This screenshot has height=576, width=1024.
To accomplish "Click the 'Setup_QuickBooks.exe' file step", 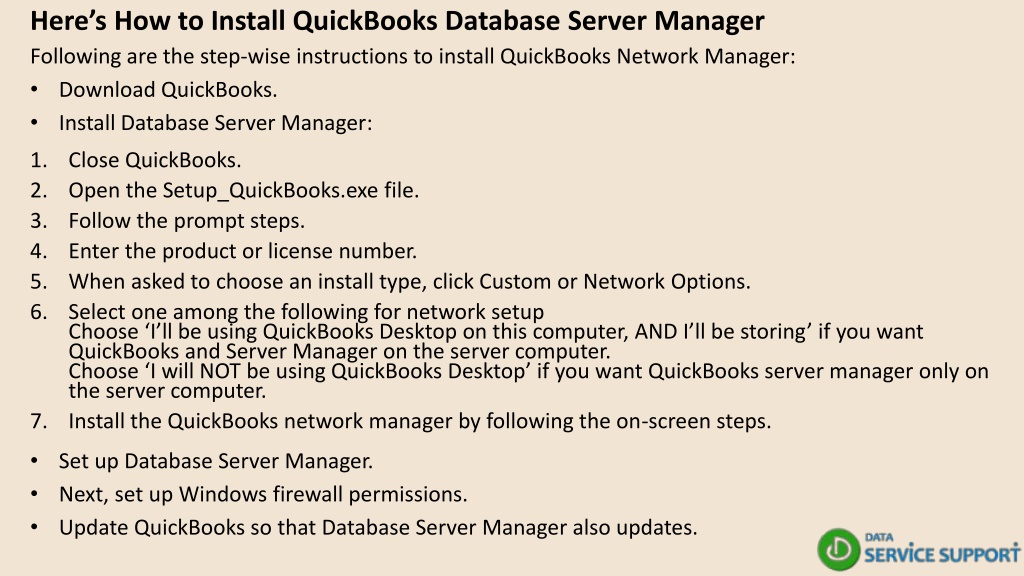I will click(244, 190).
